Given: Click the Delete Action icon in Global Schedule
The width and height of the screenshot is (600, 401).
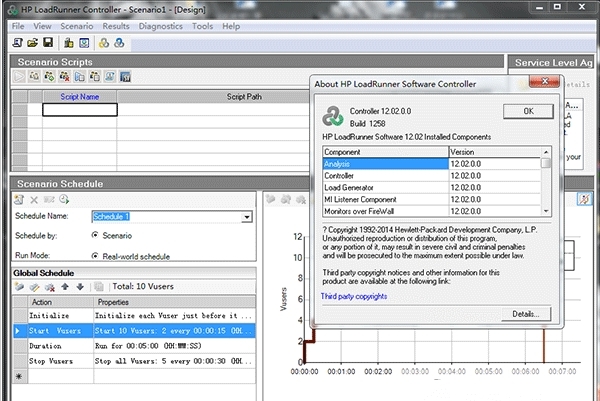Looking at the screenshot, I should 49,287.
